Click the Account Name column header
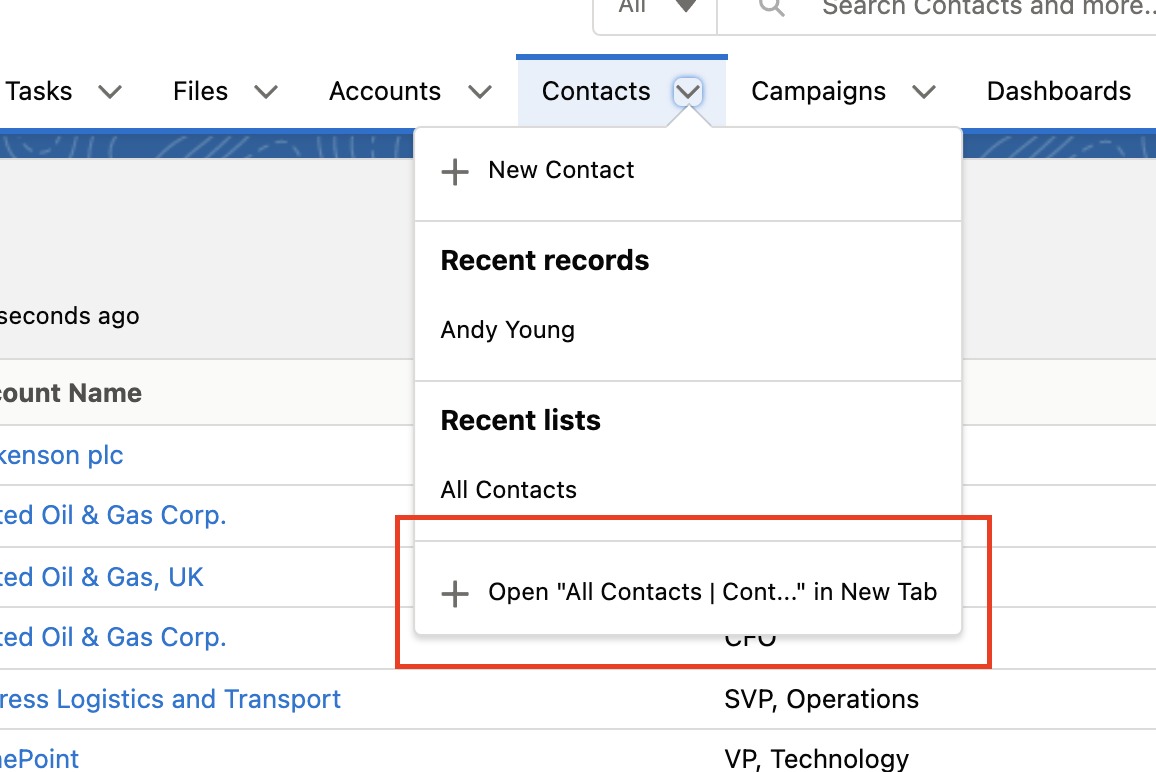The width and height of the screenshot is (1156, 772). click(x=71, y=393)
